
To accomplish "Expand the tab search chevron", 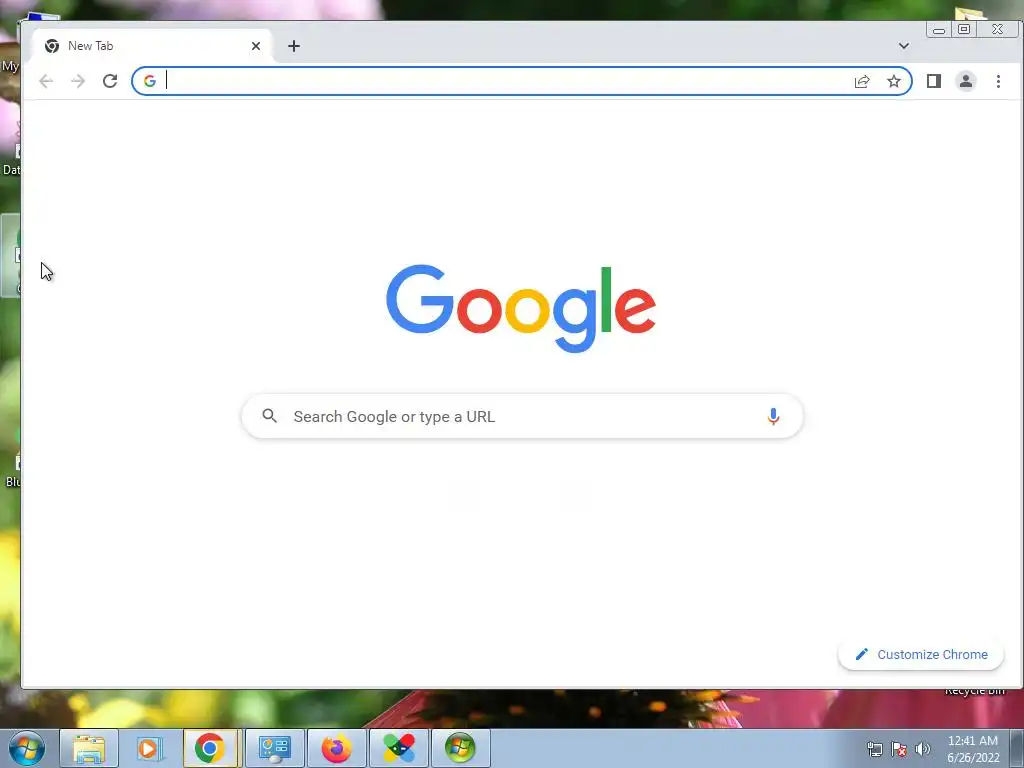I will (903, 46).
